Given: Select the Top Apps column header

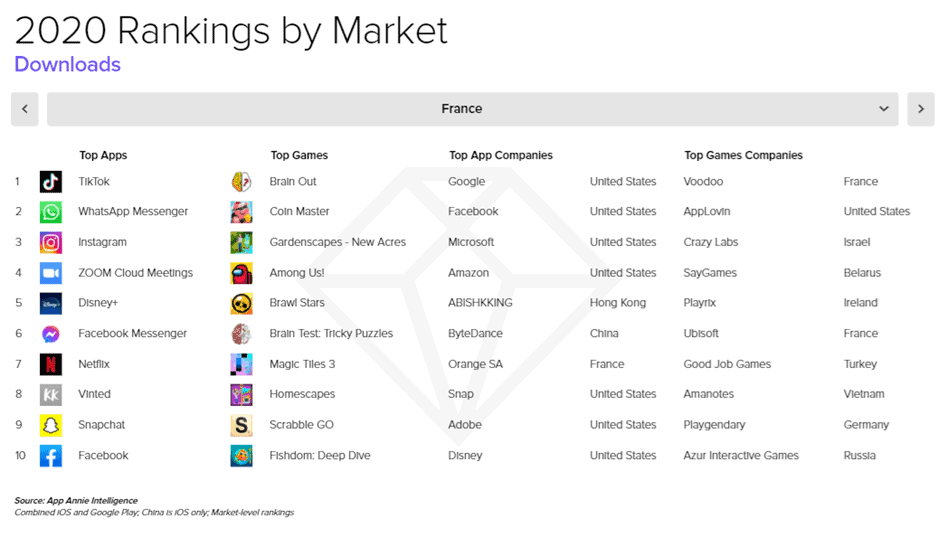Looking at the screenshot, I should (x=103, y=155).
